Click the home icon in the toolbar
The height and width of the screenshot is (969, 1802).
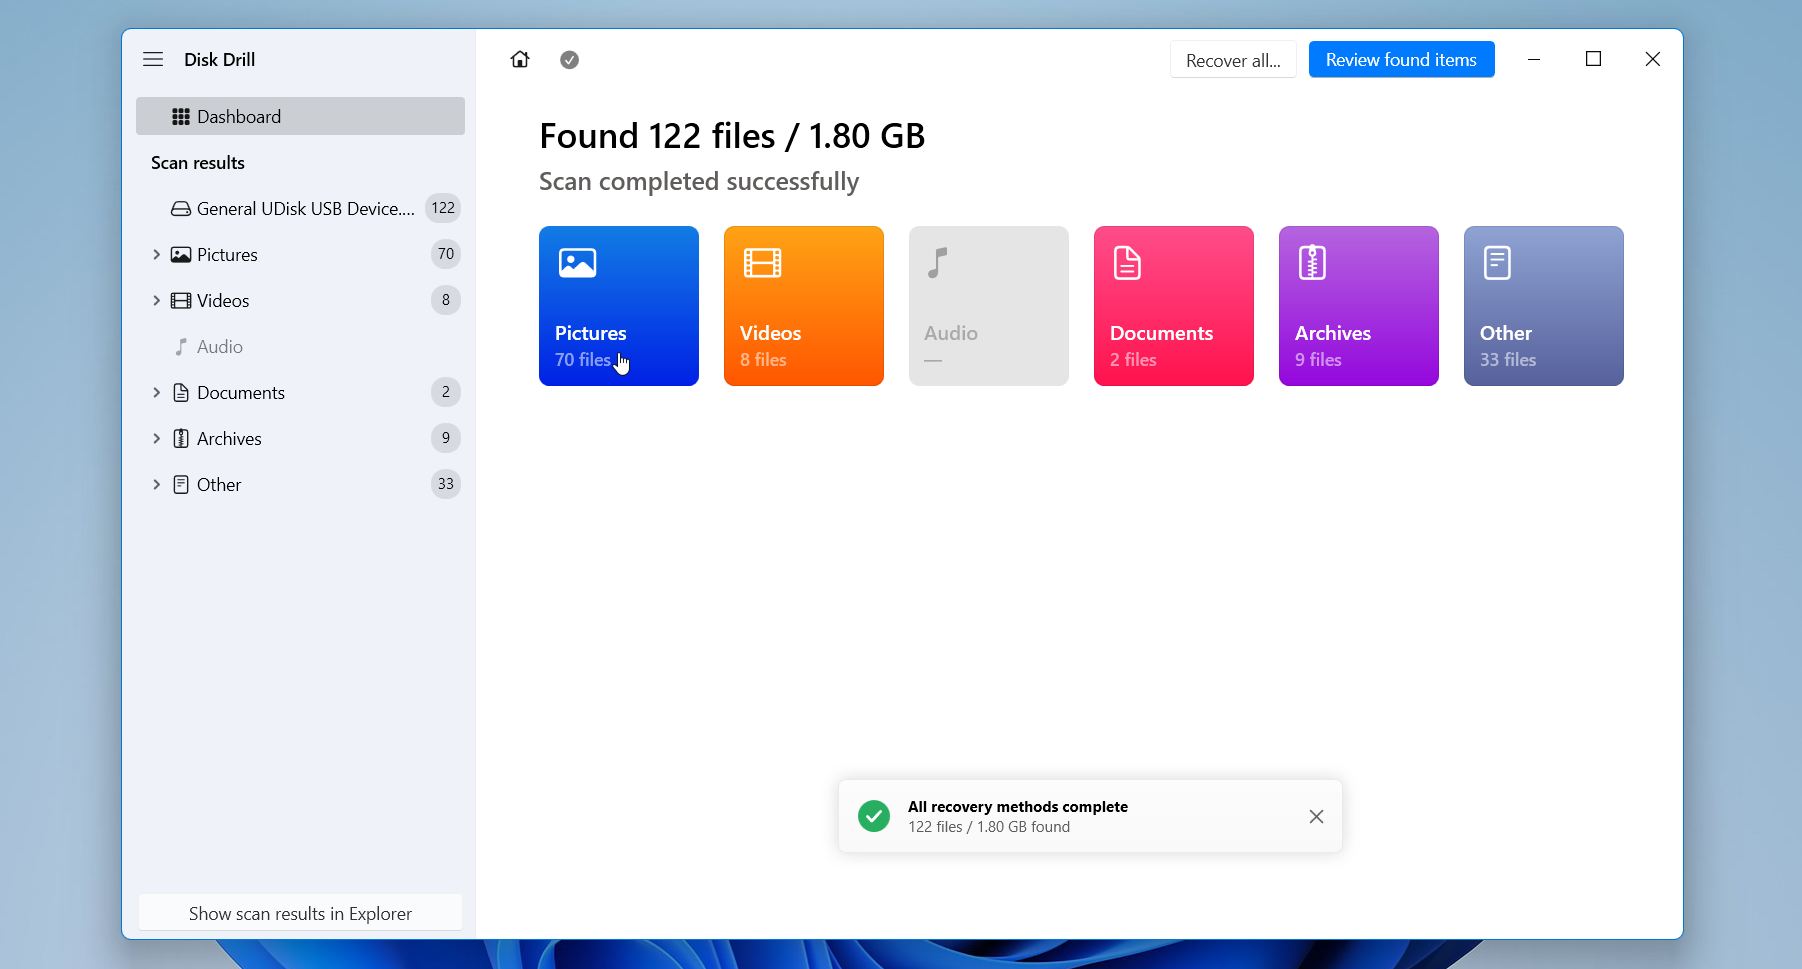[520, 59]
